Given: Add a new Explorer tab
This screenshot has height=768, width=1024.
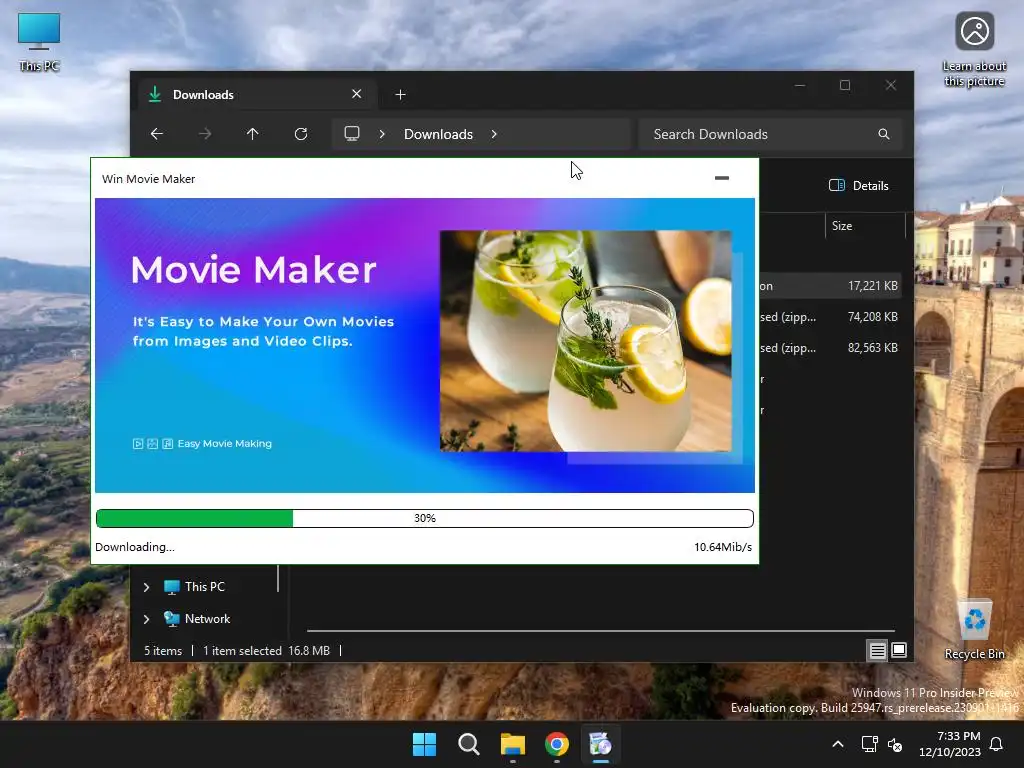Looking at the screenshot, I should point(400,95).
